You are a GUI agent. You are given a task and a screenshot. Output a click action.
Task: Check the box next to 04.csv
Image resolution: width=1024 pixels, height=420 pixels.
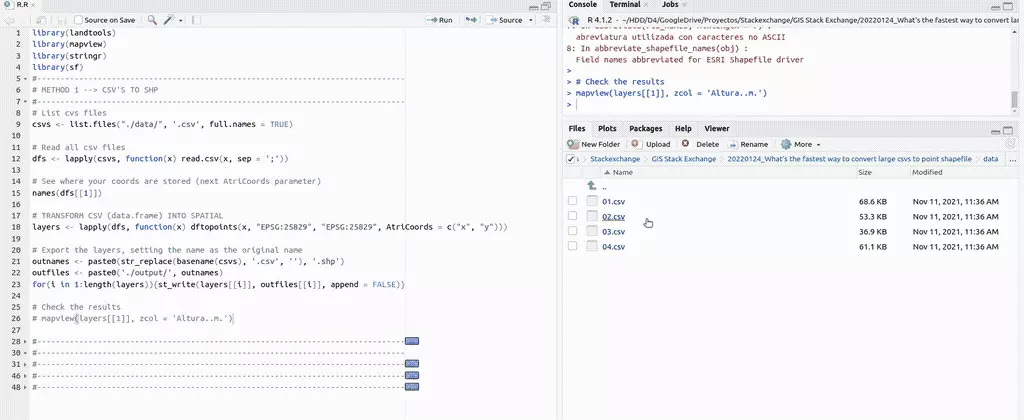[573, 246]
